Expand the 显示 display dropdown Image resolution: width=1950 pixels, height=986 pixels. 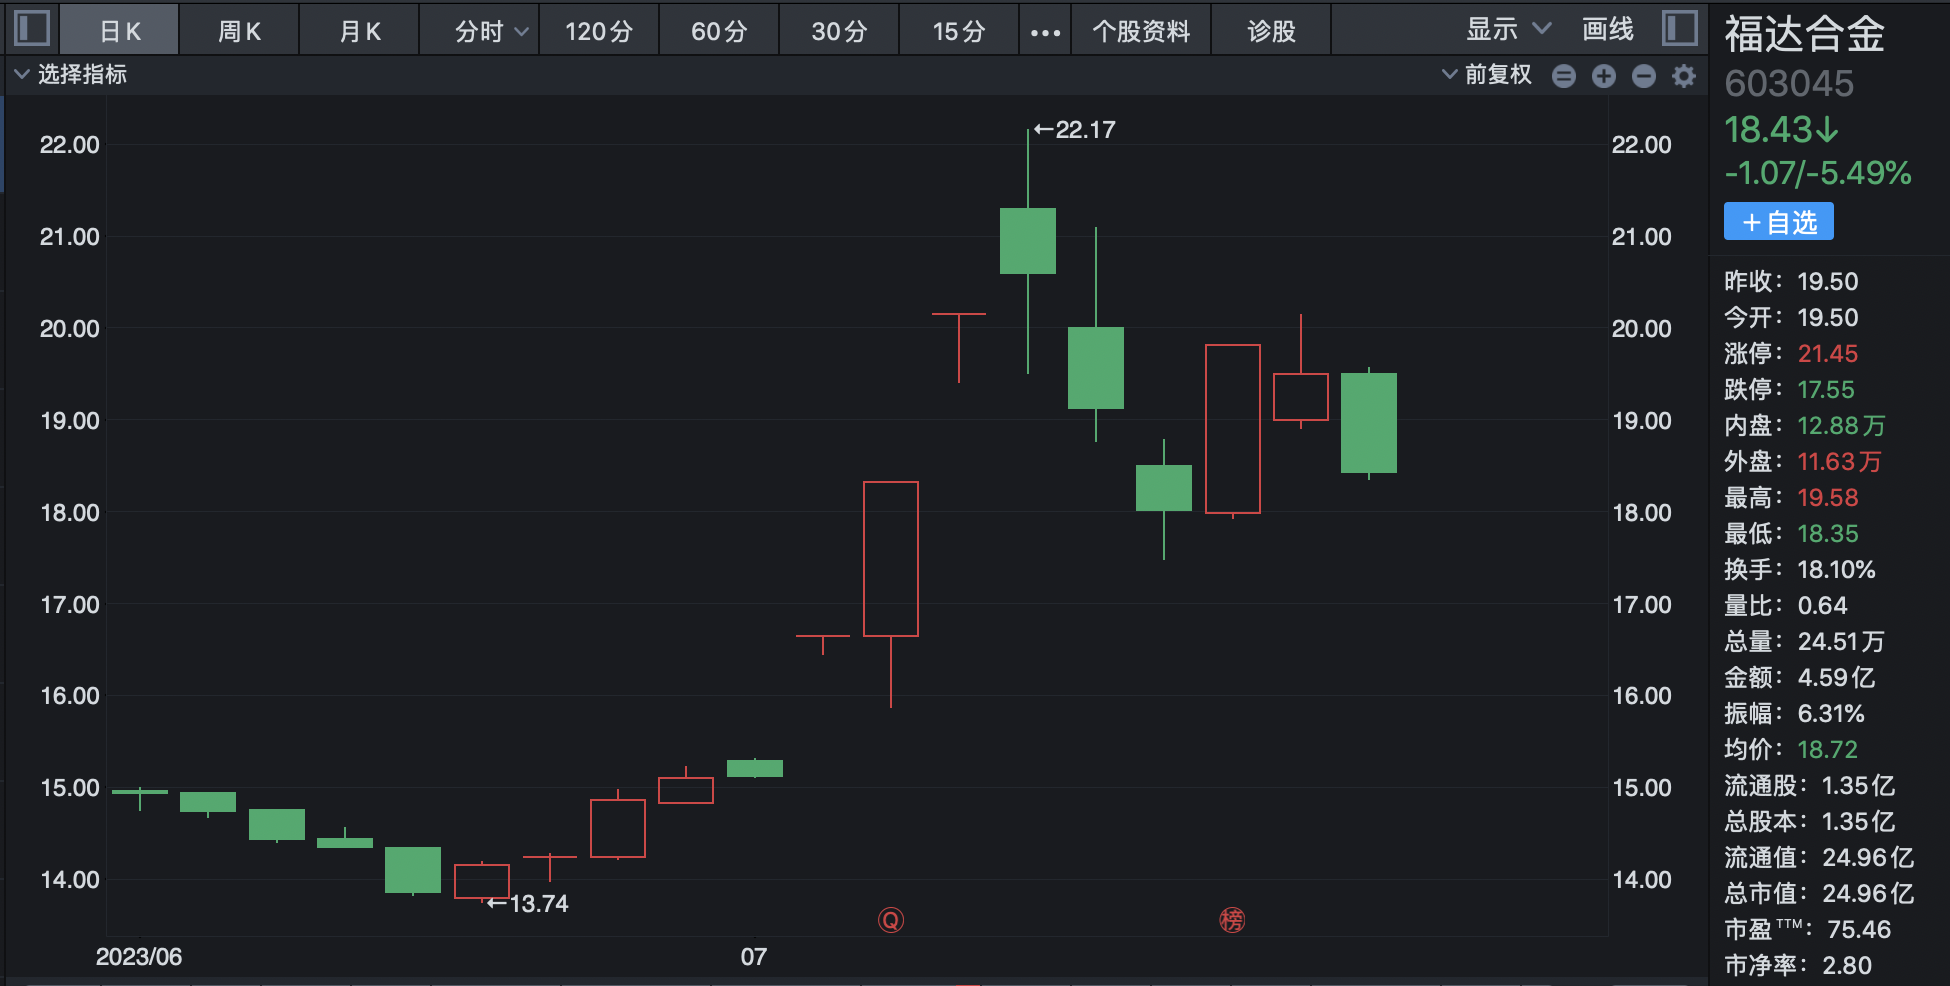click(1507, 30)
